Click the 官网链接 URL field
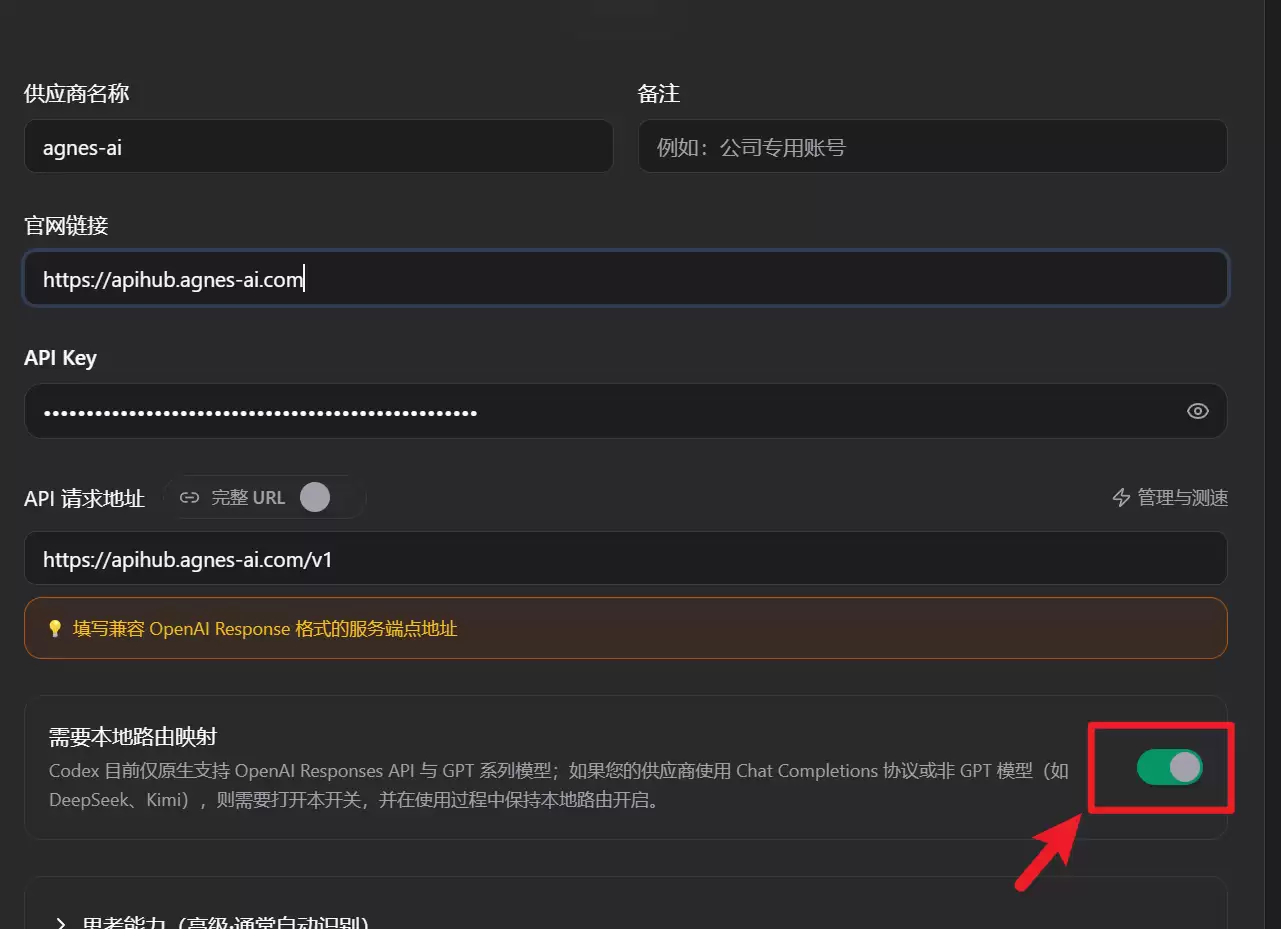 point(626,278)
